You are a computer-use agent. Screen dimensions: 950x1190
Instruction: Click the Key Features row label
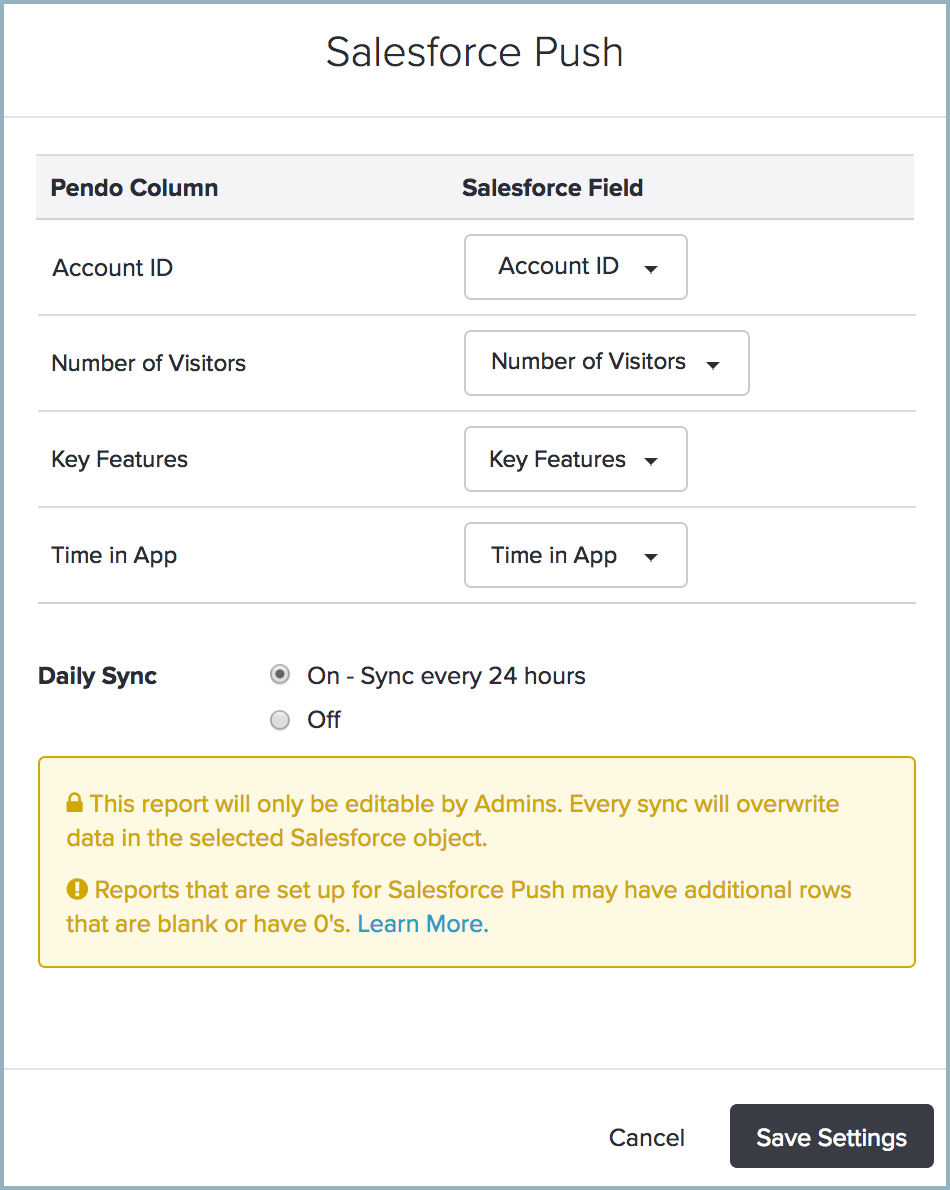[x=119, y=459]
